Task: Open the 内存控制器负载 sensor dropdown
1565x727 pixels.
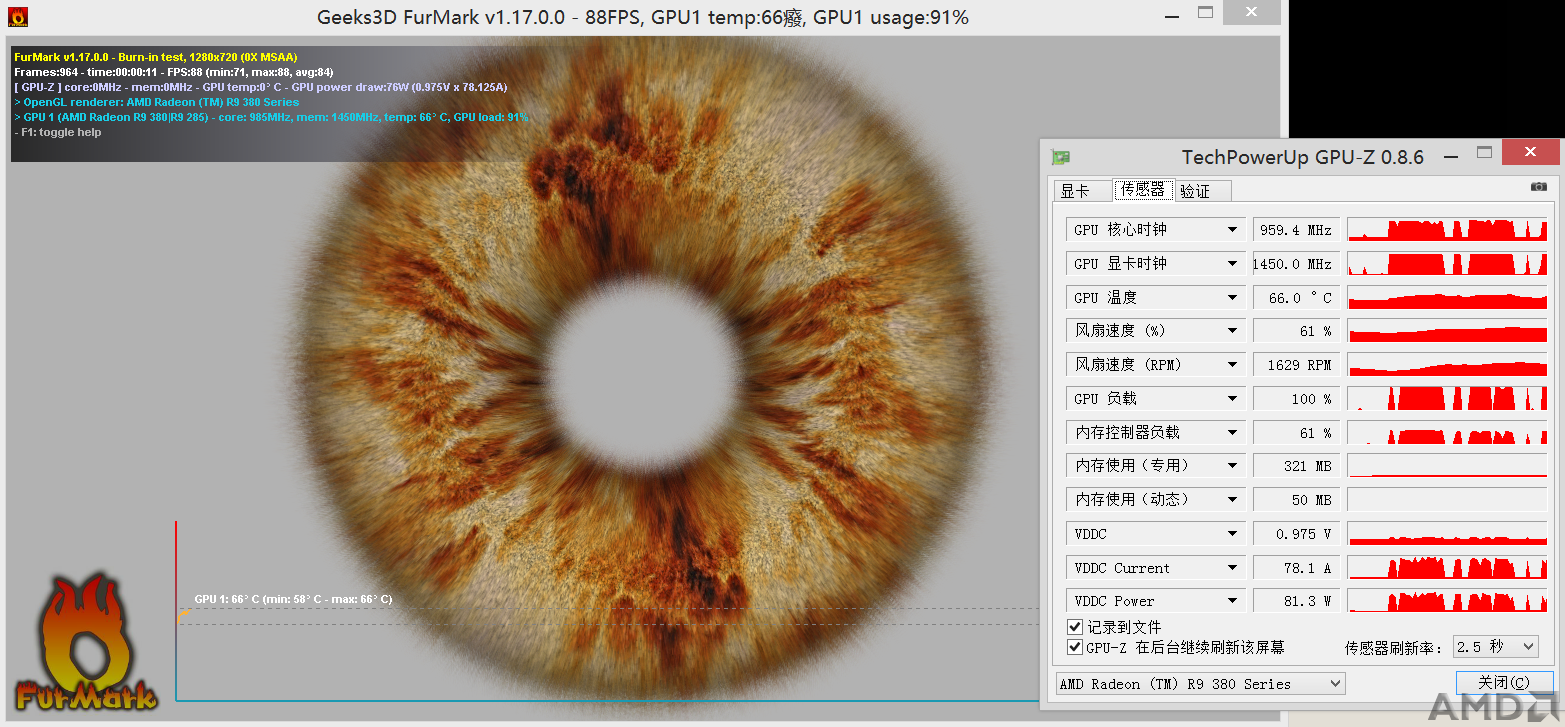Action: click(x=1233, y=433)
